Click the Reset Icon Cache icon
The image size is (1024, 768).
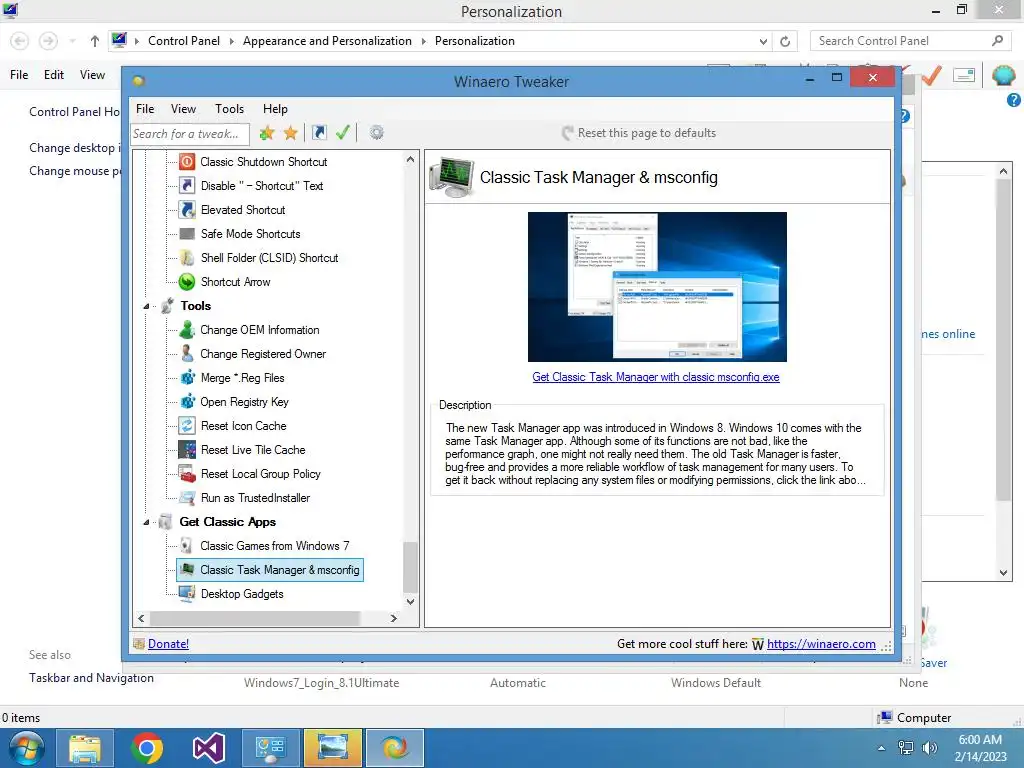[x=187, y=426]
